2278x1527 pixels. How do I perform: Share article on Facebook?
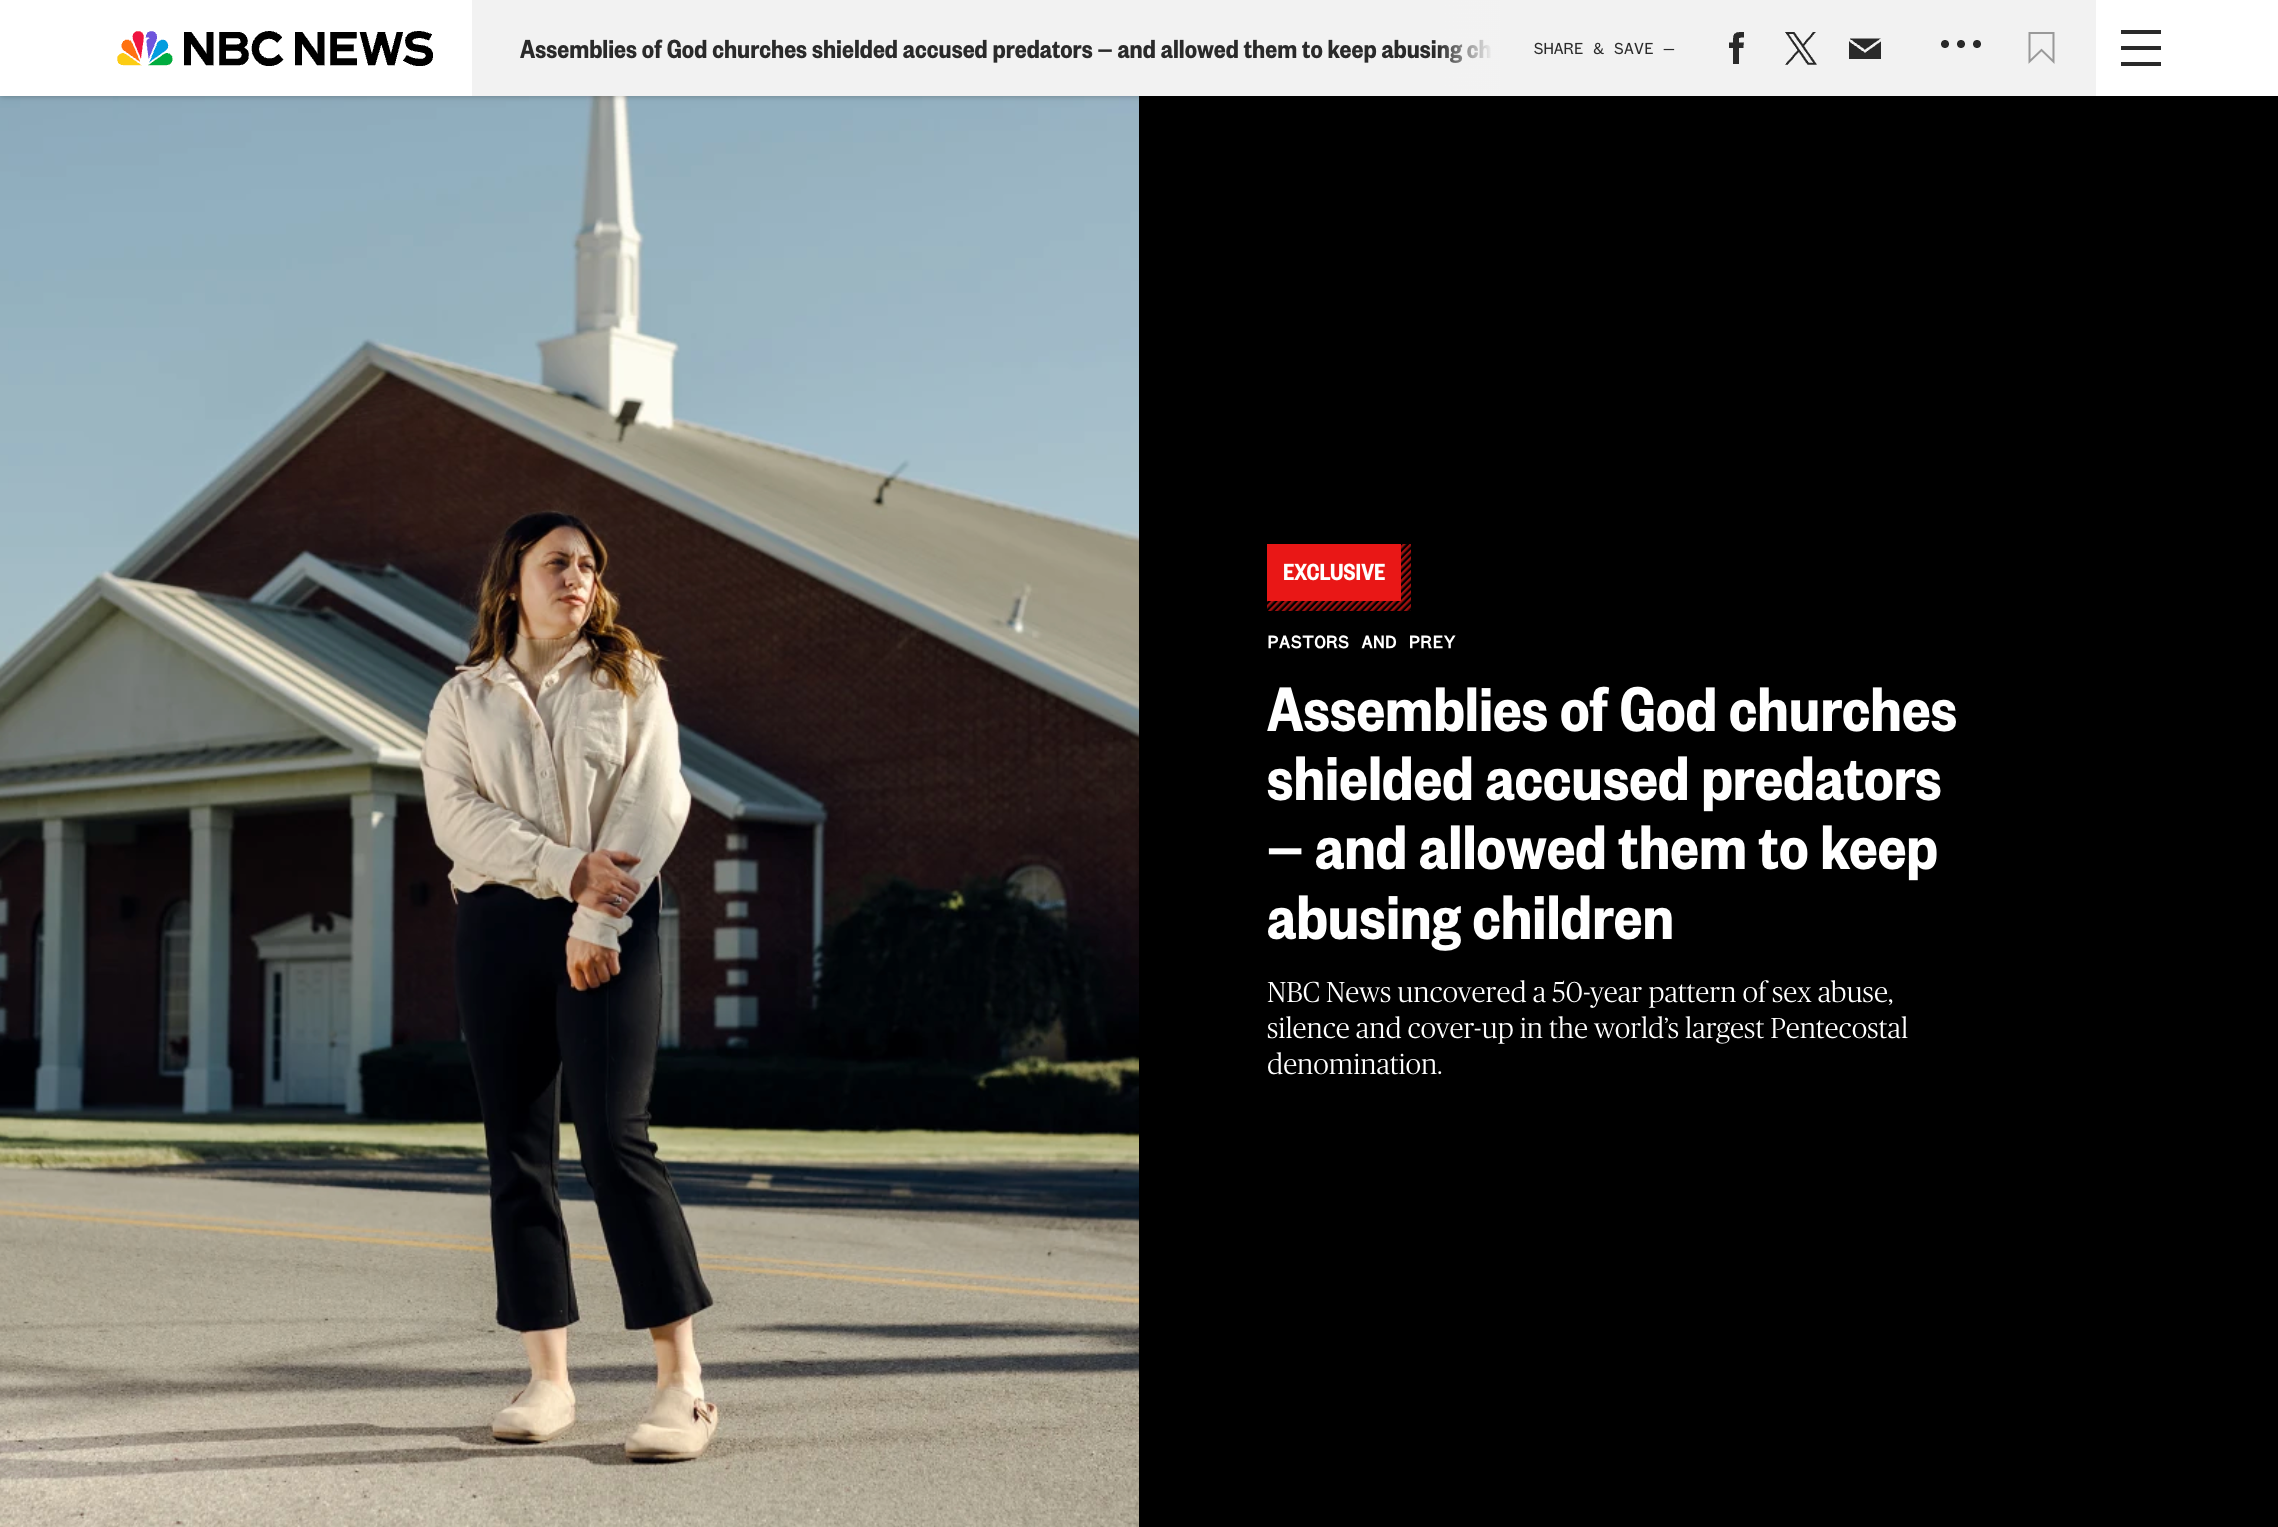1736,48
